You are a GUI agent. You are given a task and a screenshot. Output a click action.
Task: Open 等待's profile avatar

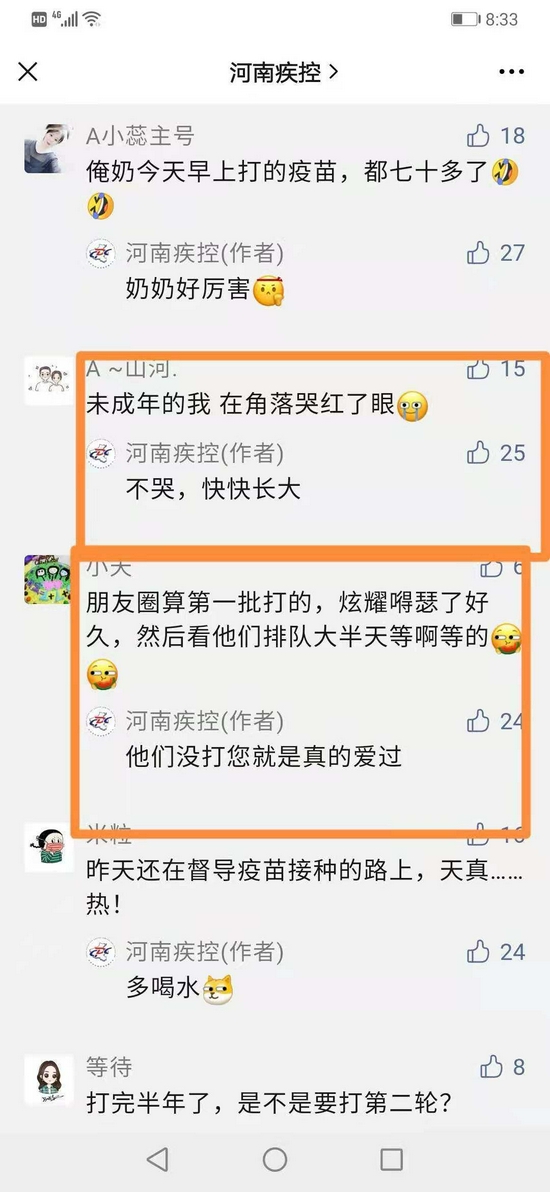(49, 1079)
